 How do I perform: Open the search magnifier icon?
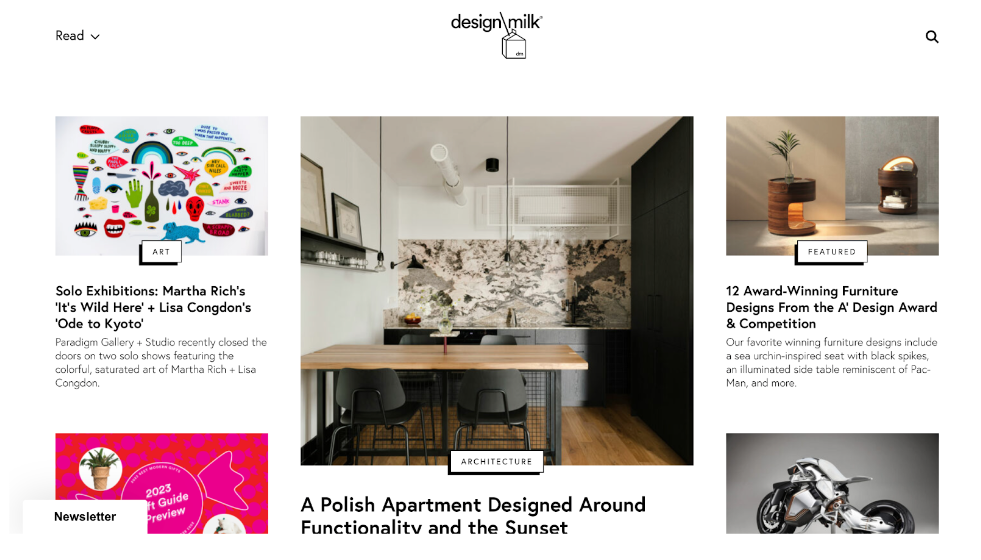(932, 37)
